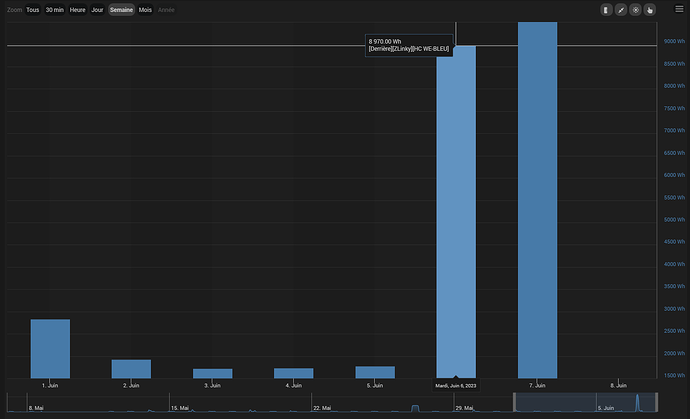The width and height of the screenshot is (690, 419).
Task: Click the 3. Juin bar
Action: (213, 373)
